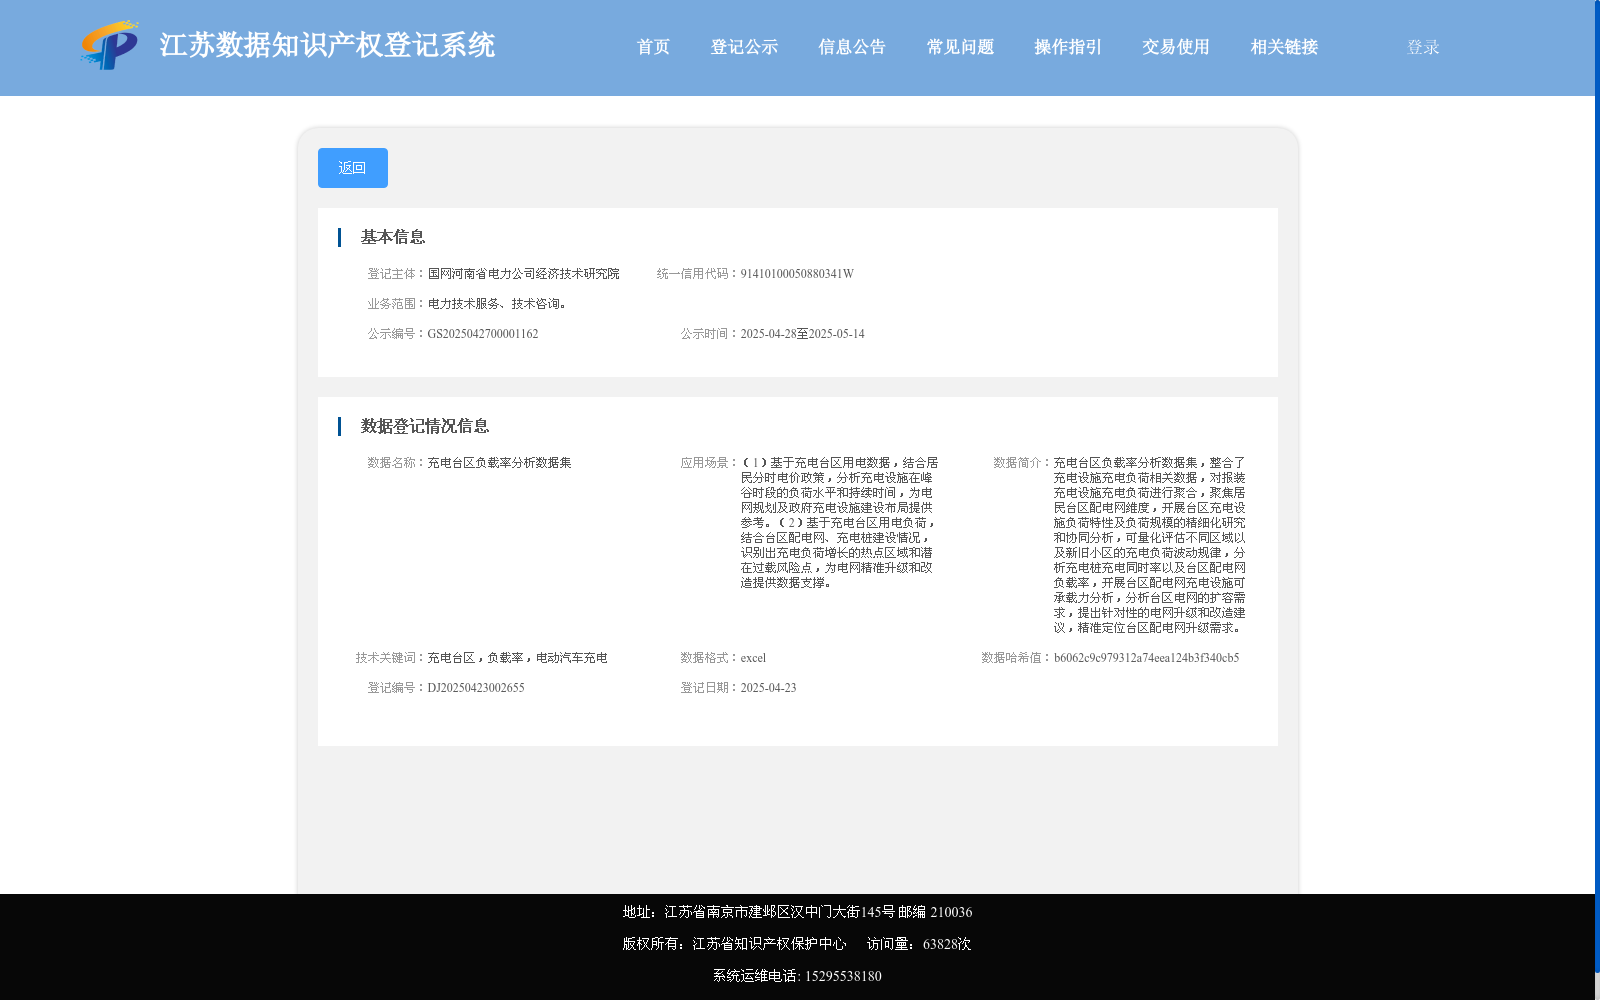Click data format value excel
The width and height of the screenshot is (1600, 1000).
pyautogui.click(x=753, y=658)
